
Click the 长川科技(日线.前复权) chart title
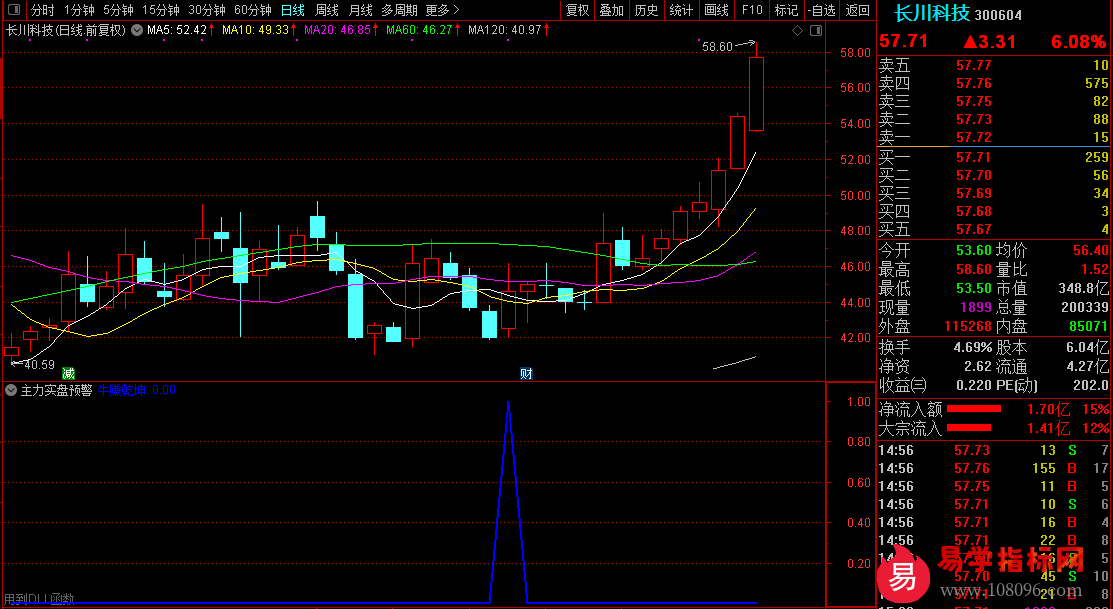pyautogui.click(x=66, y=31)
